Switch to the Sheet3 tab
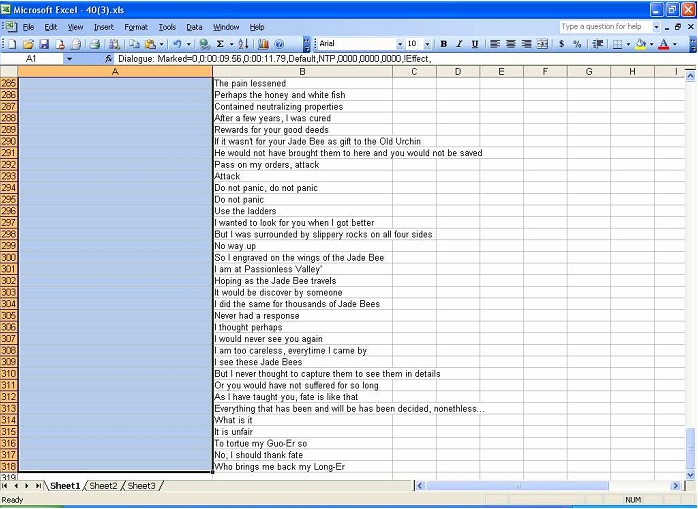Screen dimensions: 698x509 [x=142, y=485]
